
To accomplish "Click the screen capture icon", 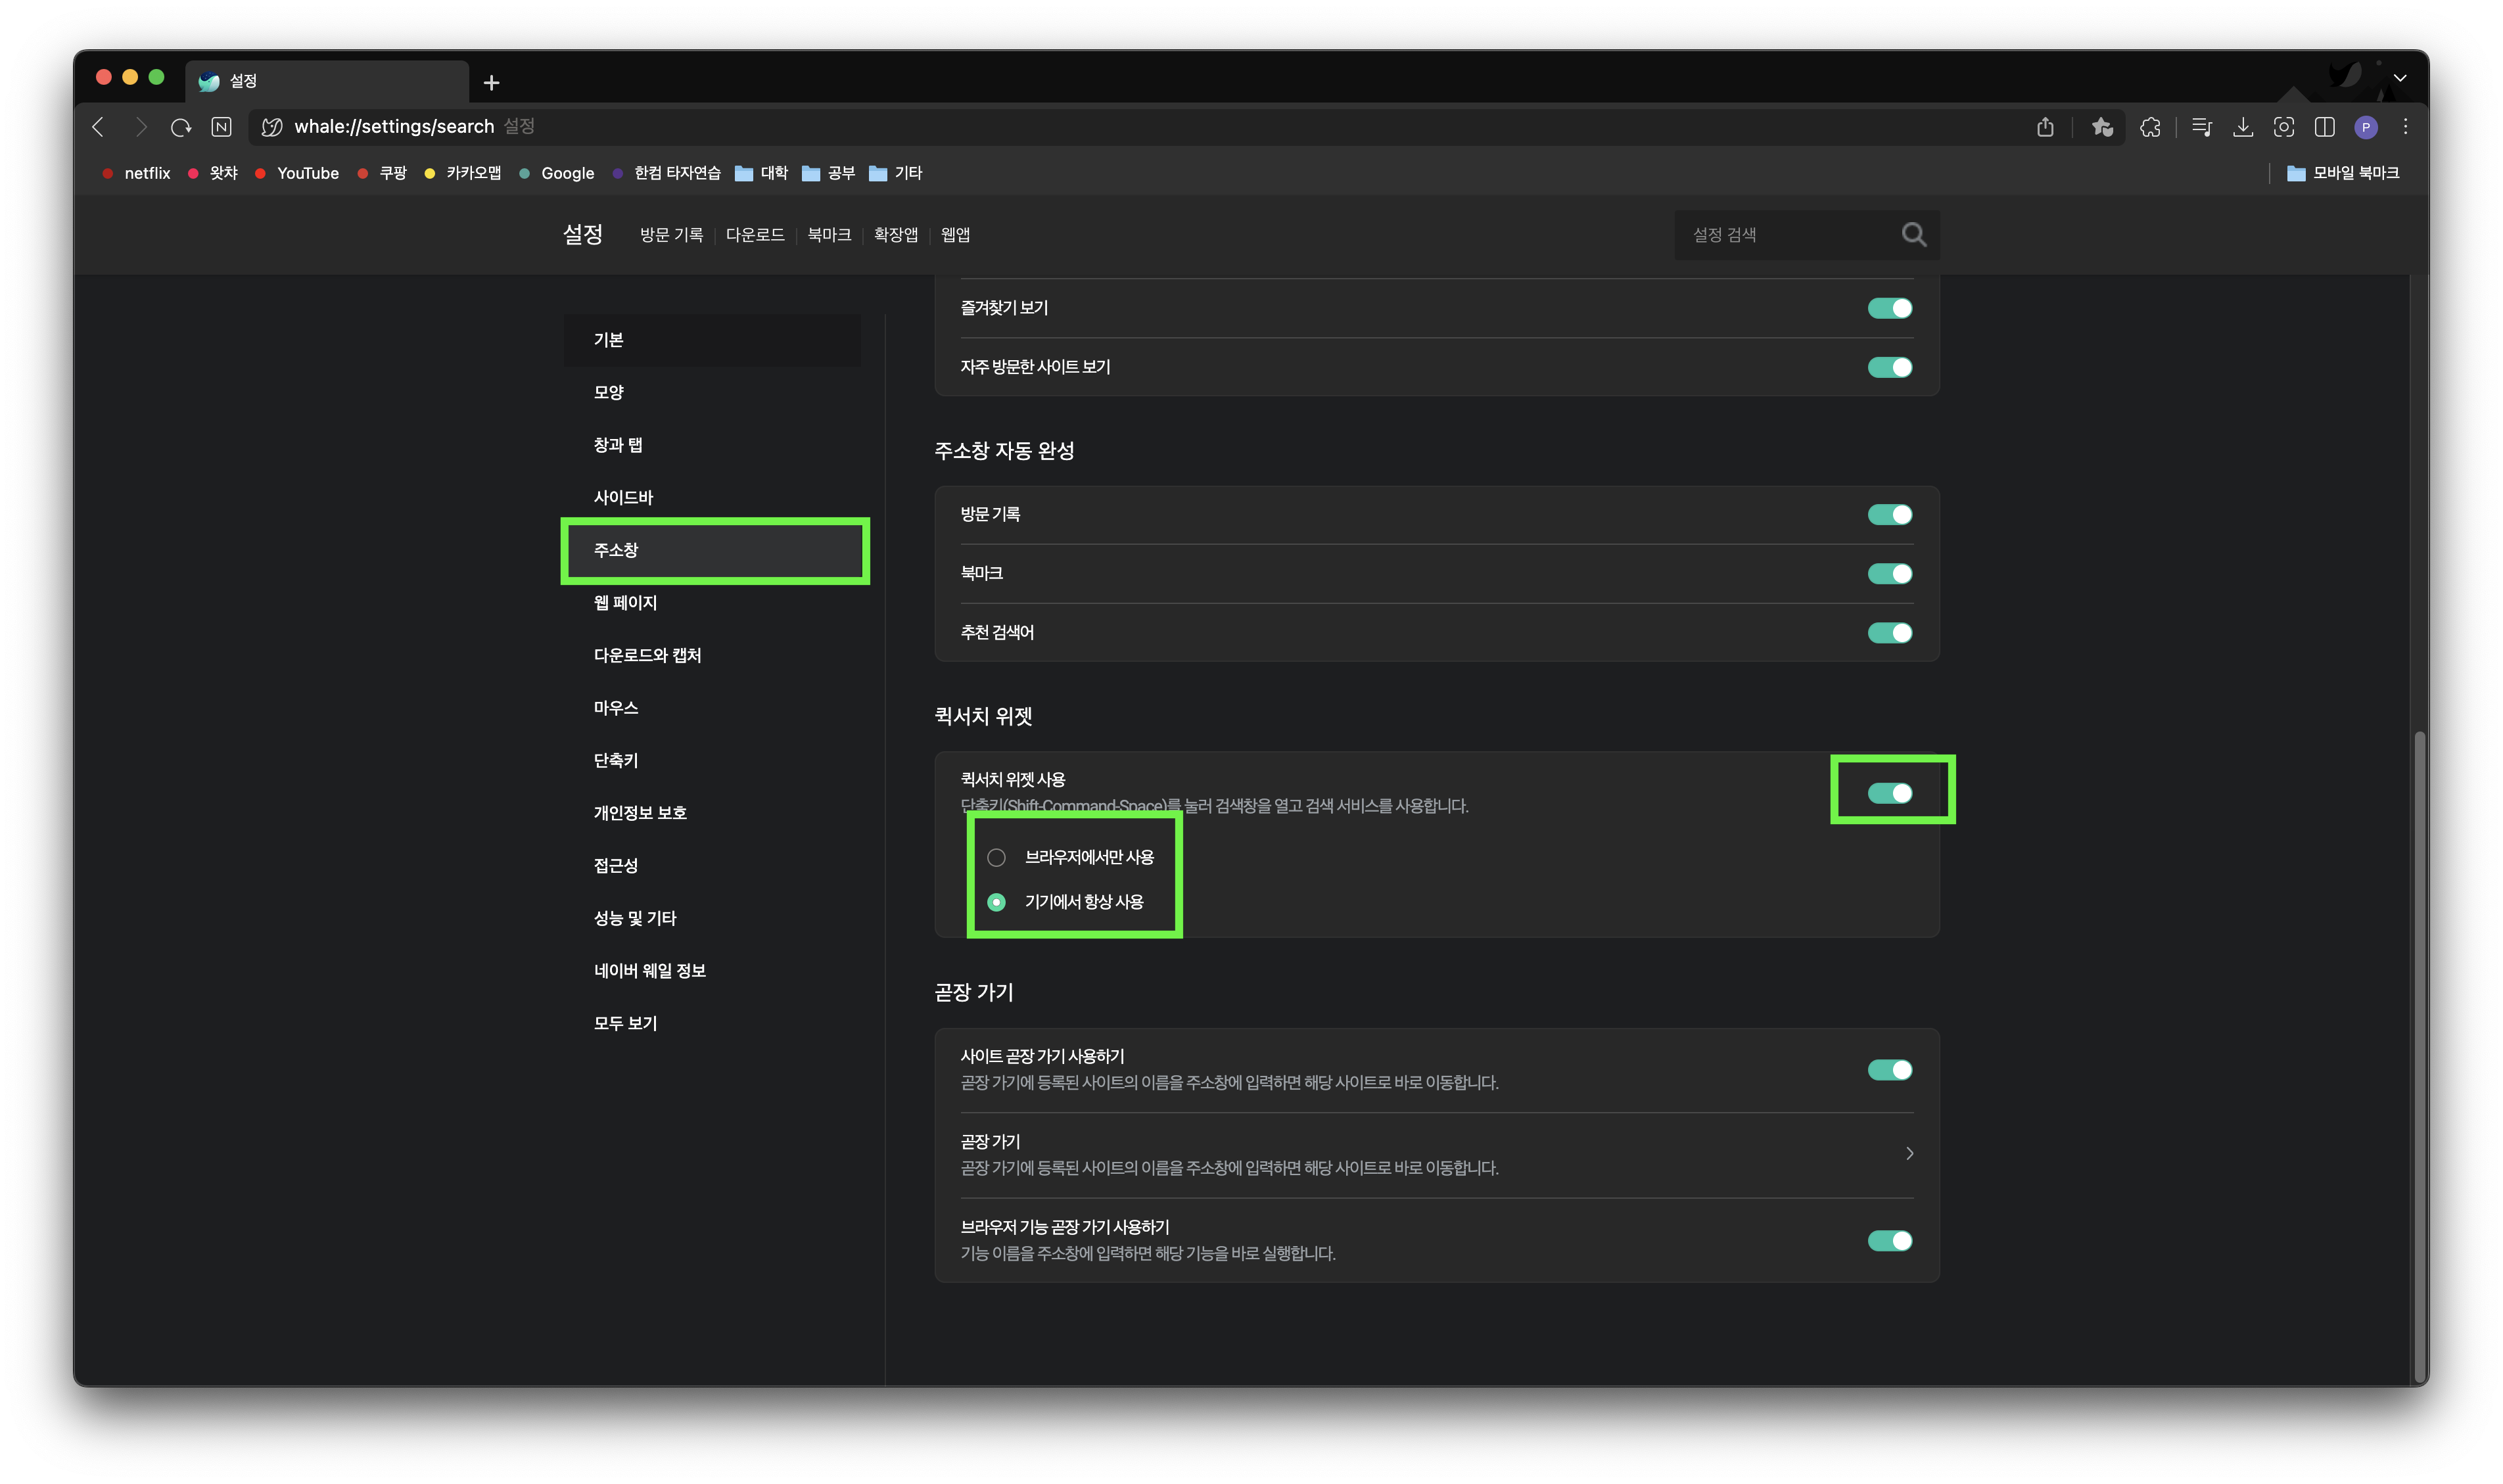I will [2284, 127].
